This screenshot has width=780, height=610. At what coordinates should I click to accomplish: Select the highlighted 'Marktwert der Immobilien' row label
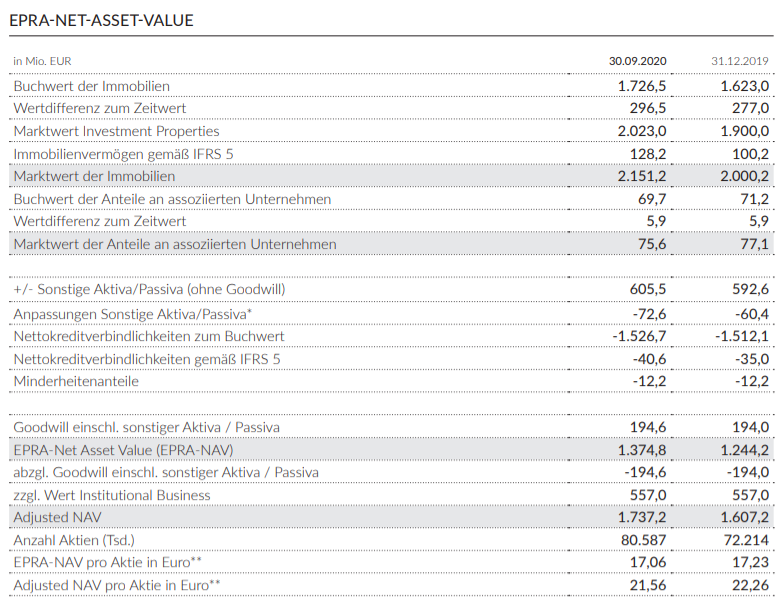pyautogui.click(x=94, y=176)
